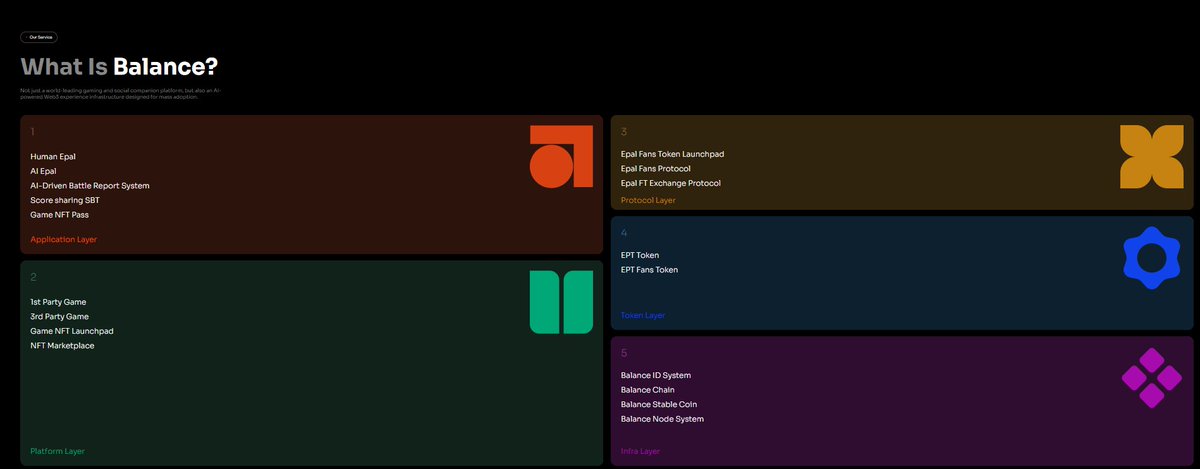Screen dimensions: 1200x469
Task: Click Epal Fans Token Launchpad
Action: coord(672,154)
